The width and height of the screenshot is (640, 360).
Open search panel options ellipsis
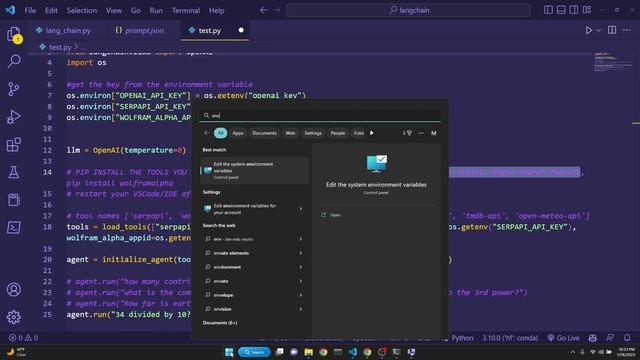pyautogui.click(x=421, y=133)
